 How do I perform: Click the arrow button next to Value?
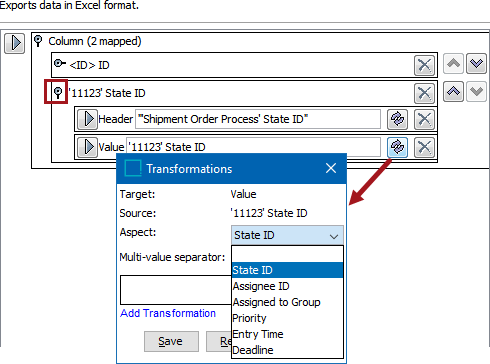point(87,147)
